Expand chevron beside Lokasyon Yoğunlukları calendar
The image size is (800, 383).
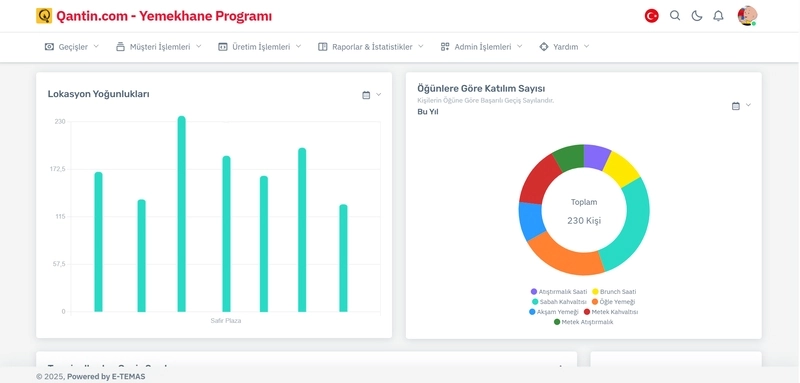[379, 94]
